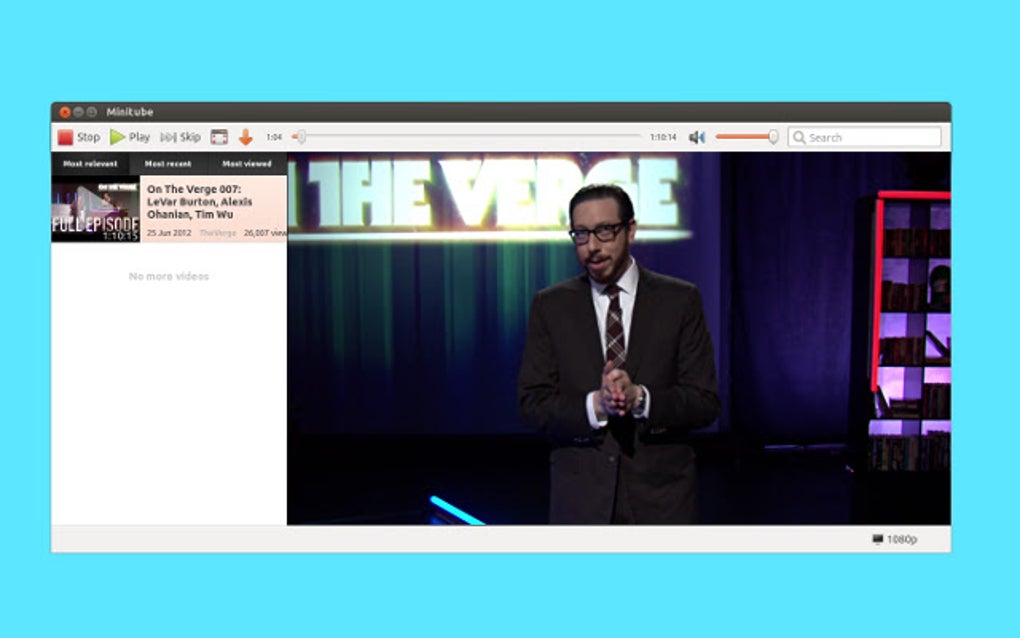Click inside the Search input field
1020x638 pixels.
[x=860, y=137]
